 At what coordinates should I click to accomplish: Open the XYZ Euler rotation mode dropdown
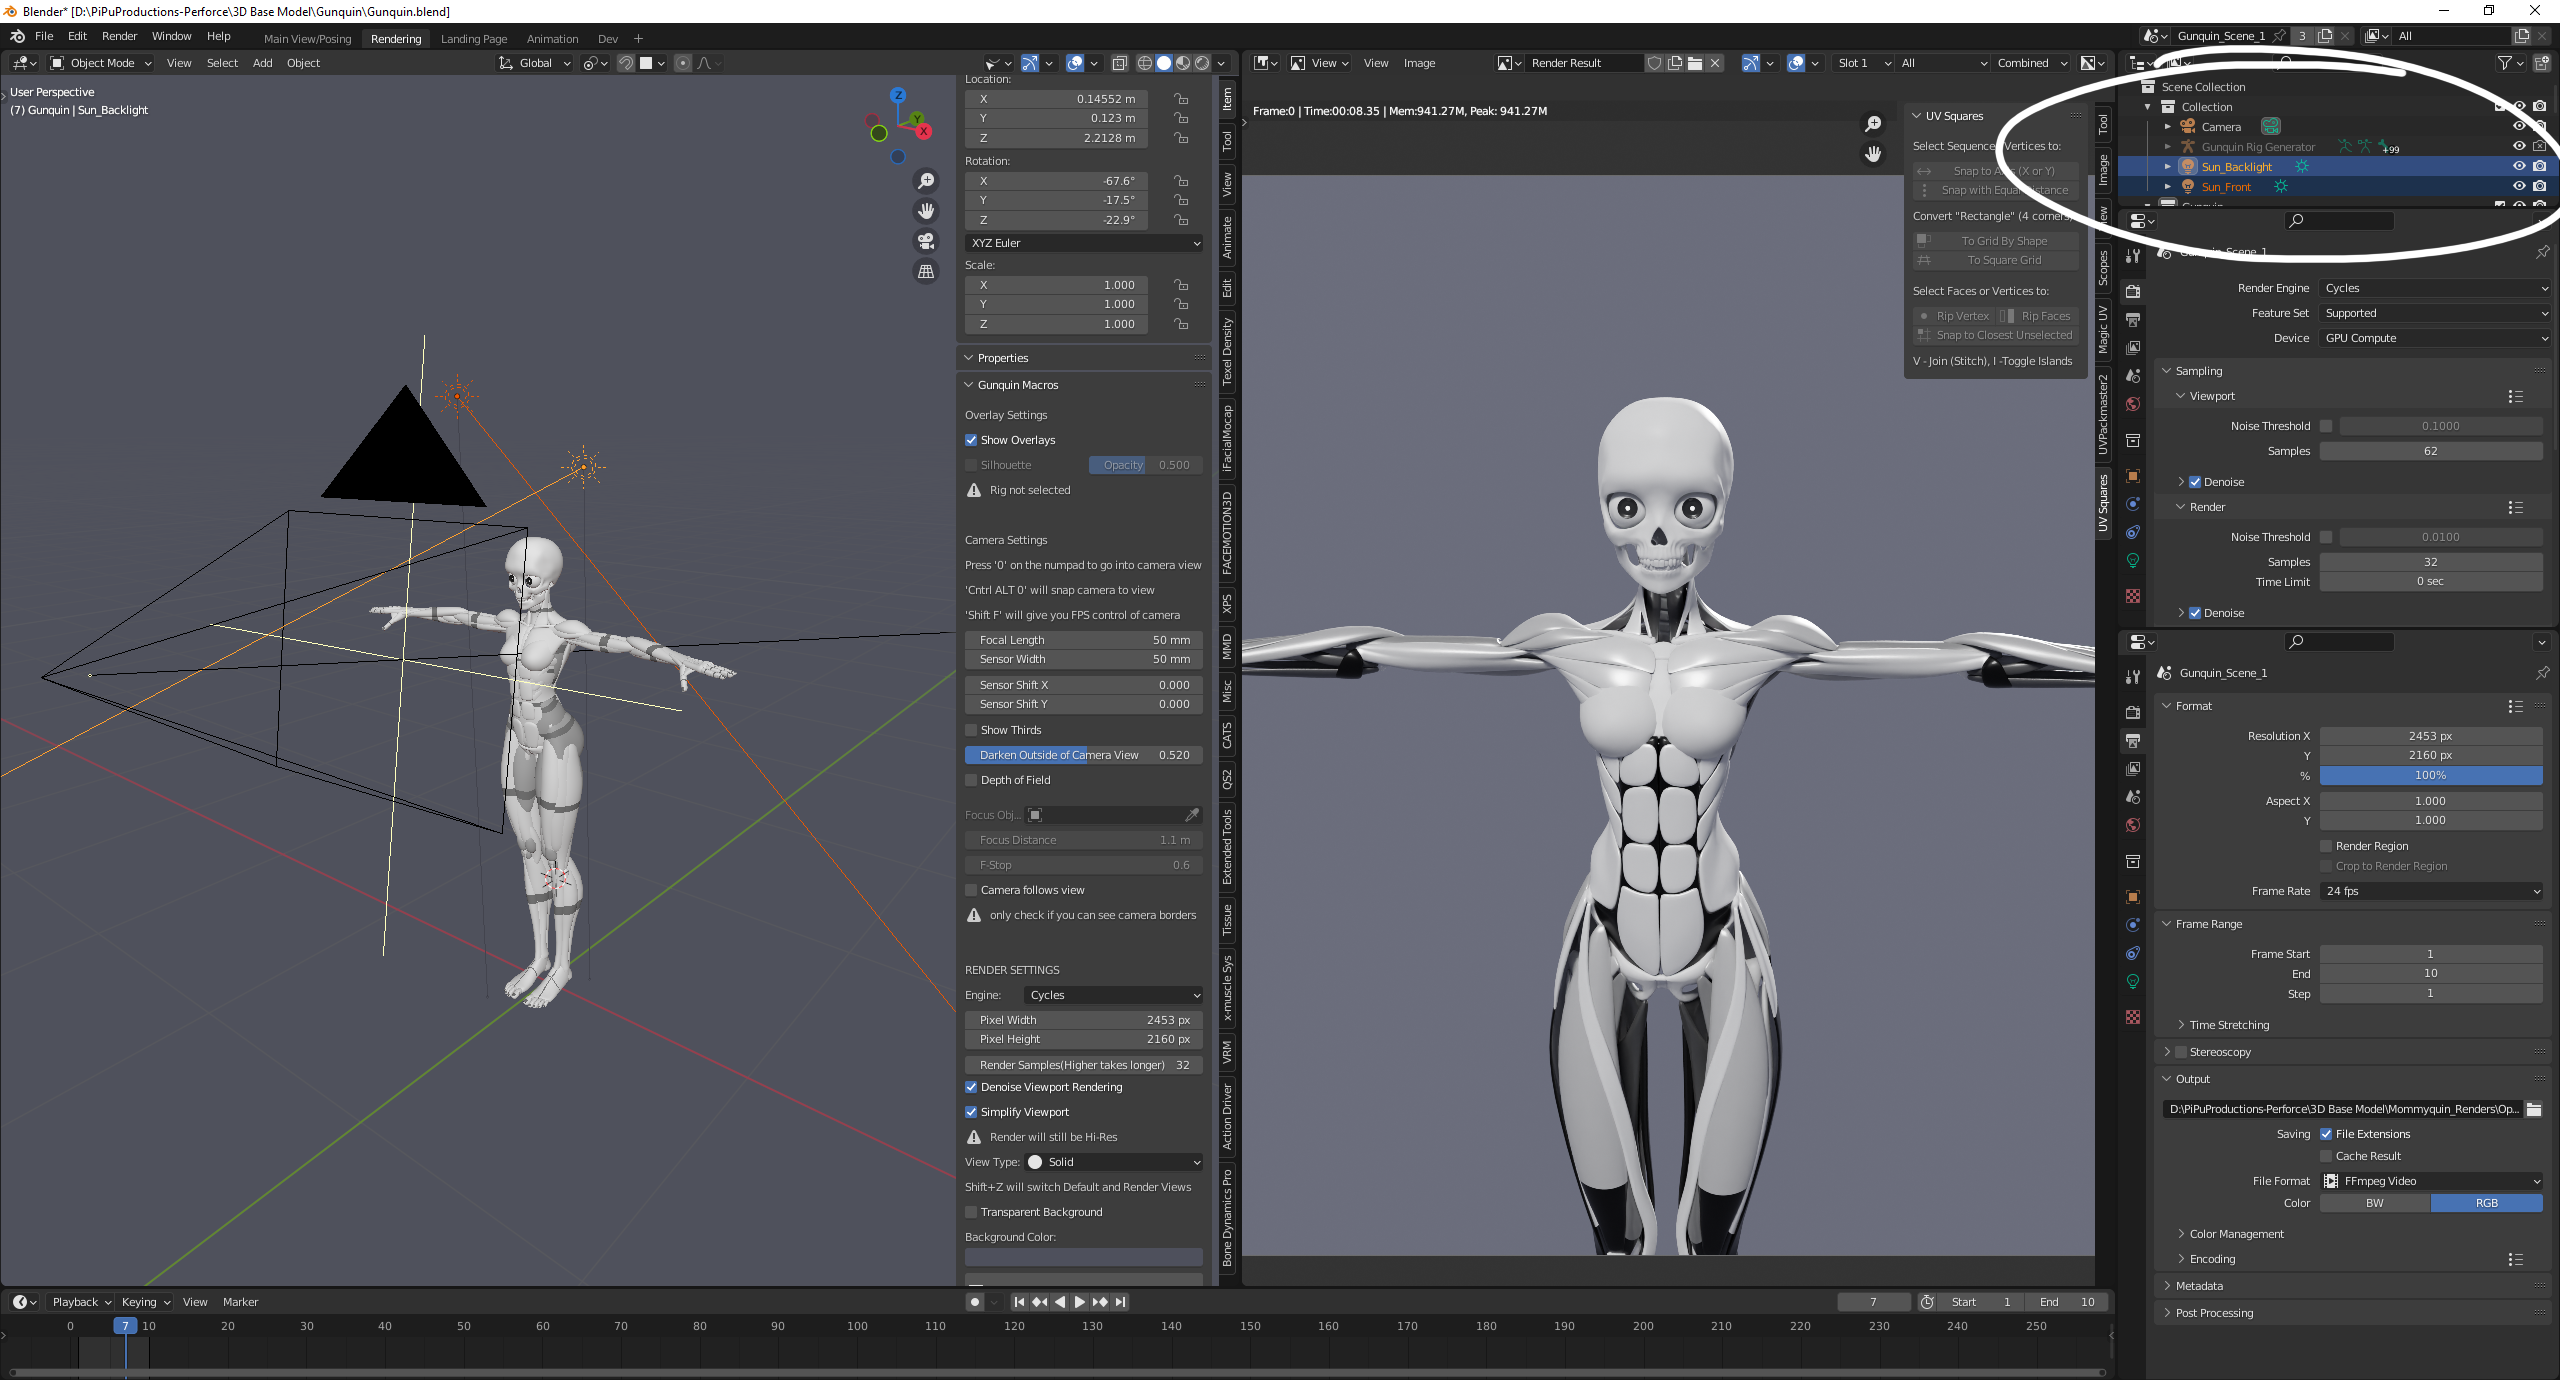tap(1084, 243)
